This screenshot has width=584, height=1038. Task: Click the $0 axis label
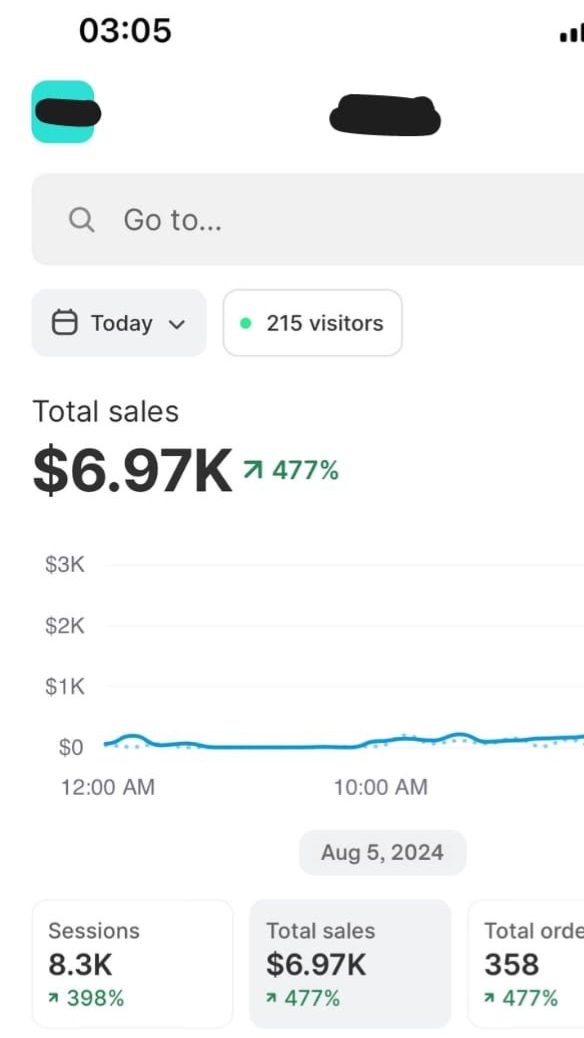[x=71, y=747]
